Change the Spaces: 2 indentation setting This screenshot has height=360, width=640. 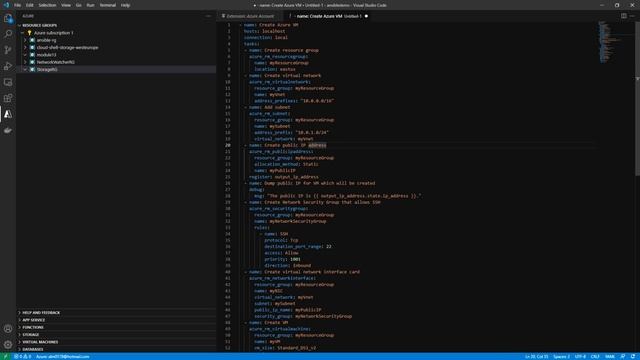click(x=561, y=356)
